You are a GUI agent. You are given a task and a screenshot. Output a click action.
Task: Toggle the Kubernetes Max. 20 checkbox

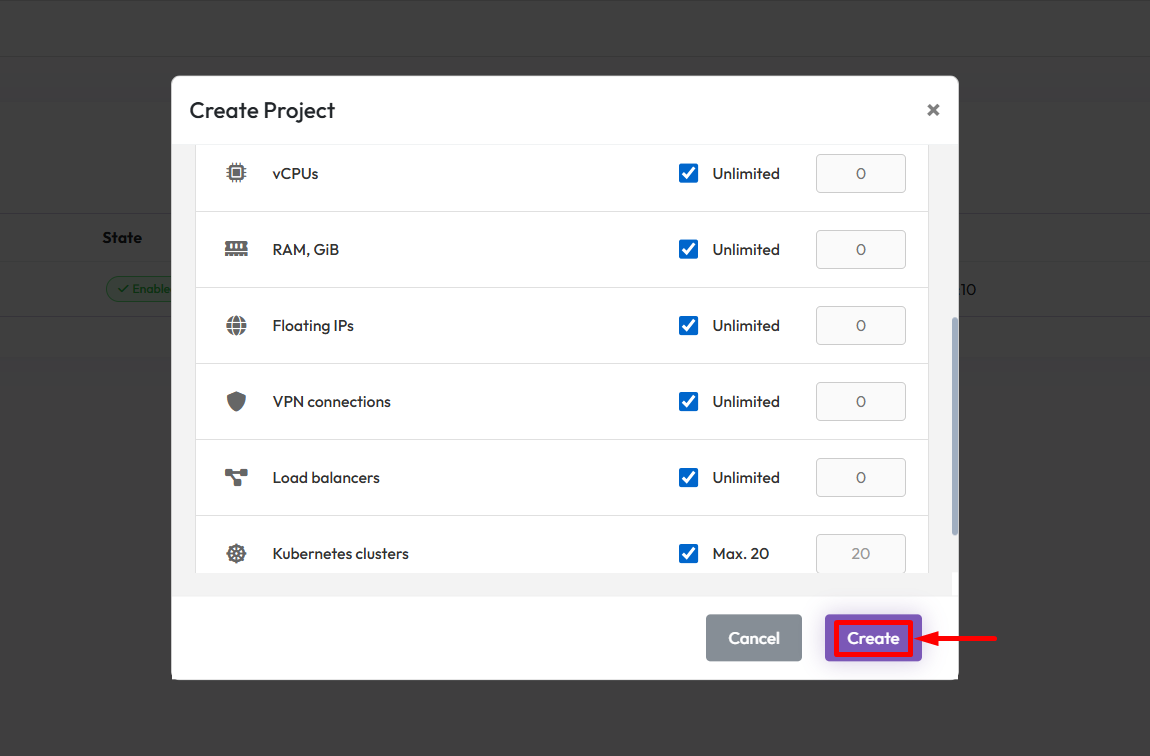[x=688, y=553]
